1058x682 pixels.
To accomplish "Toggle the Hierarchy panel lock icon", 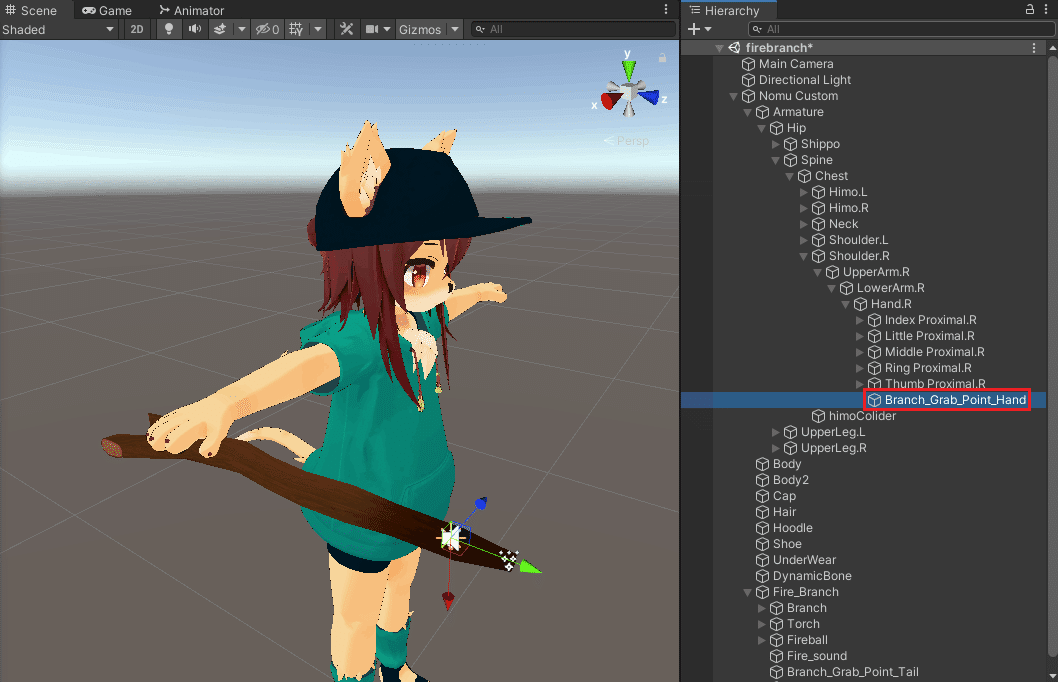I will click(x=1030, y=9).
